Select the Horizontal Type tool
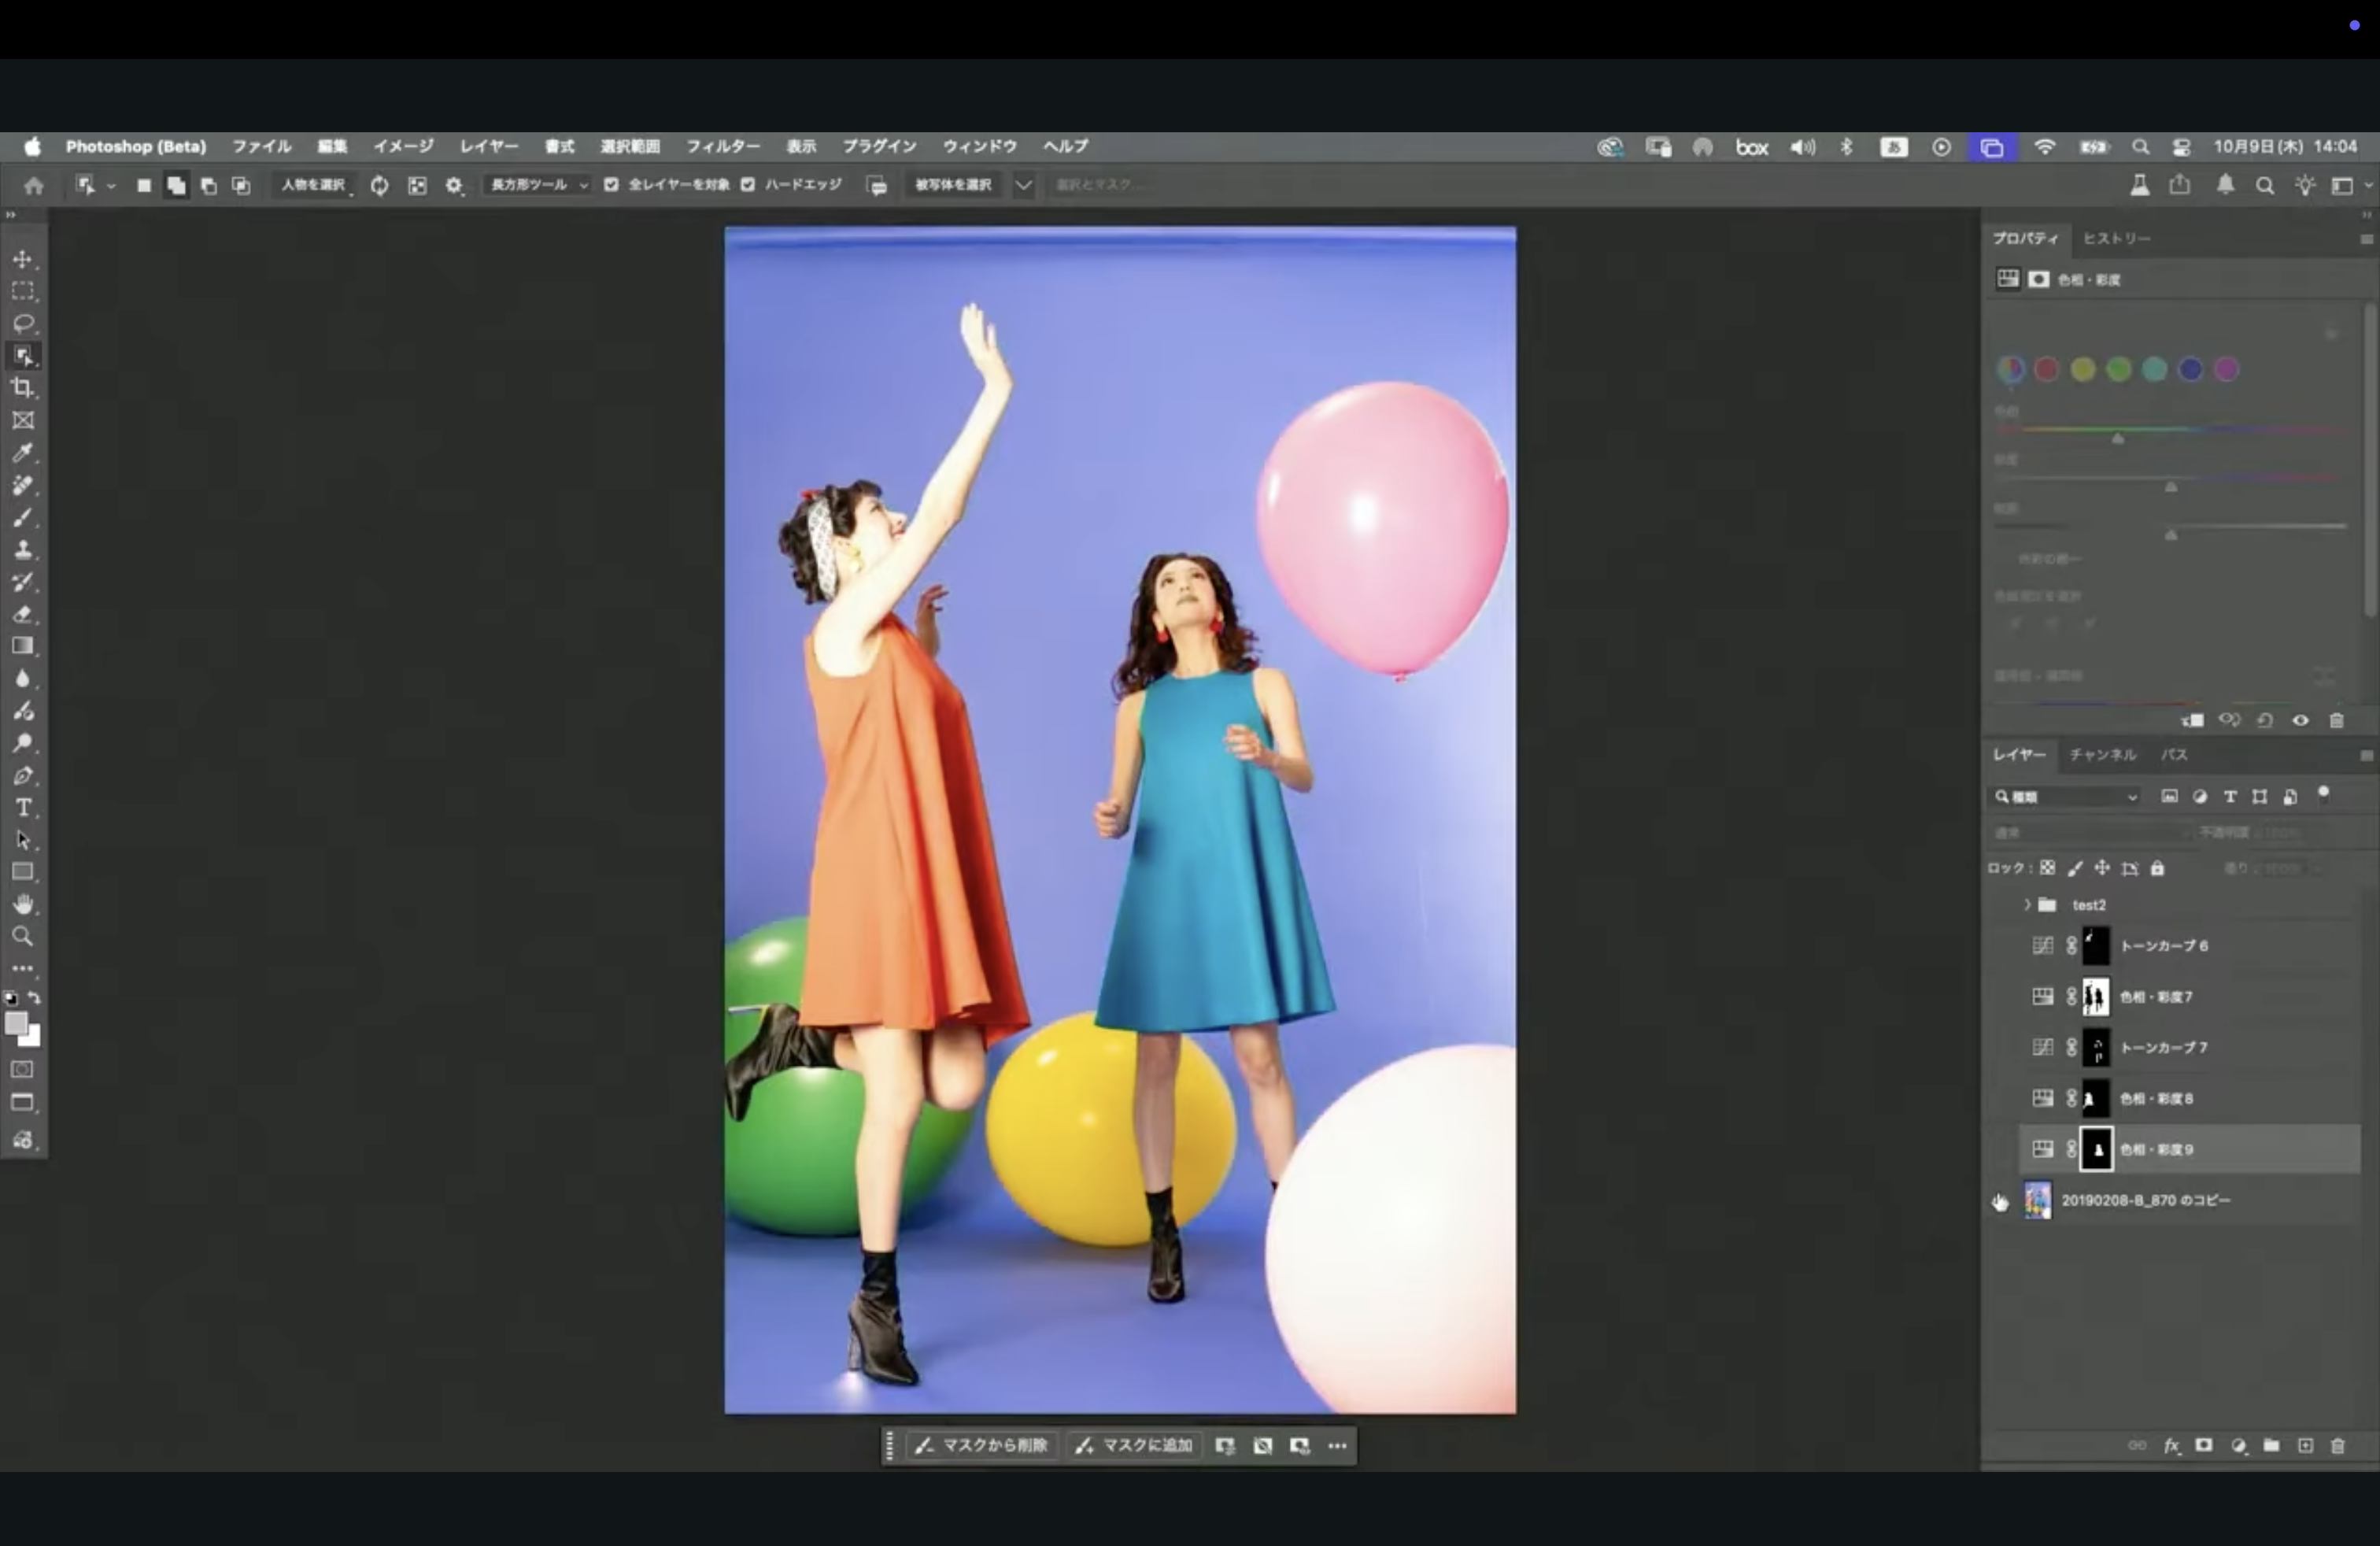Viewport: 2380px width, 1546px height. point(23,808)
